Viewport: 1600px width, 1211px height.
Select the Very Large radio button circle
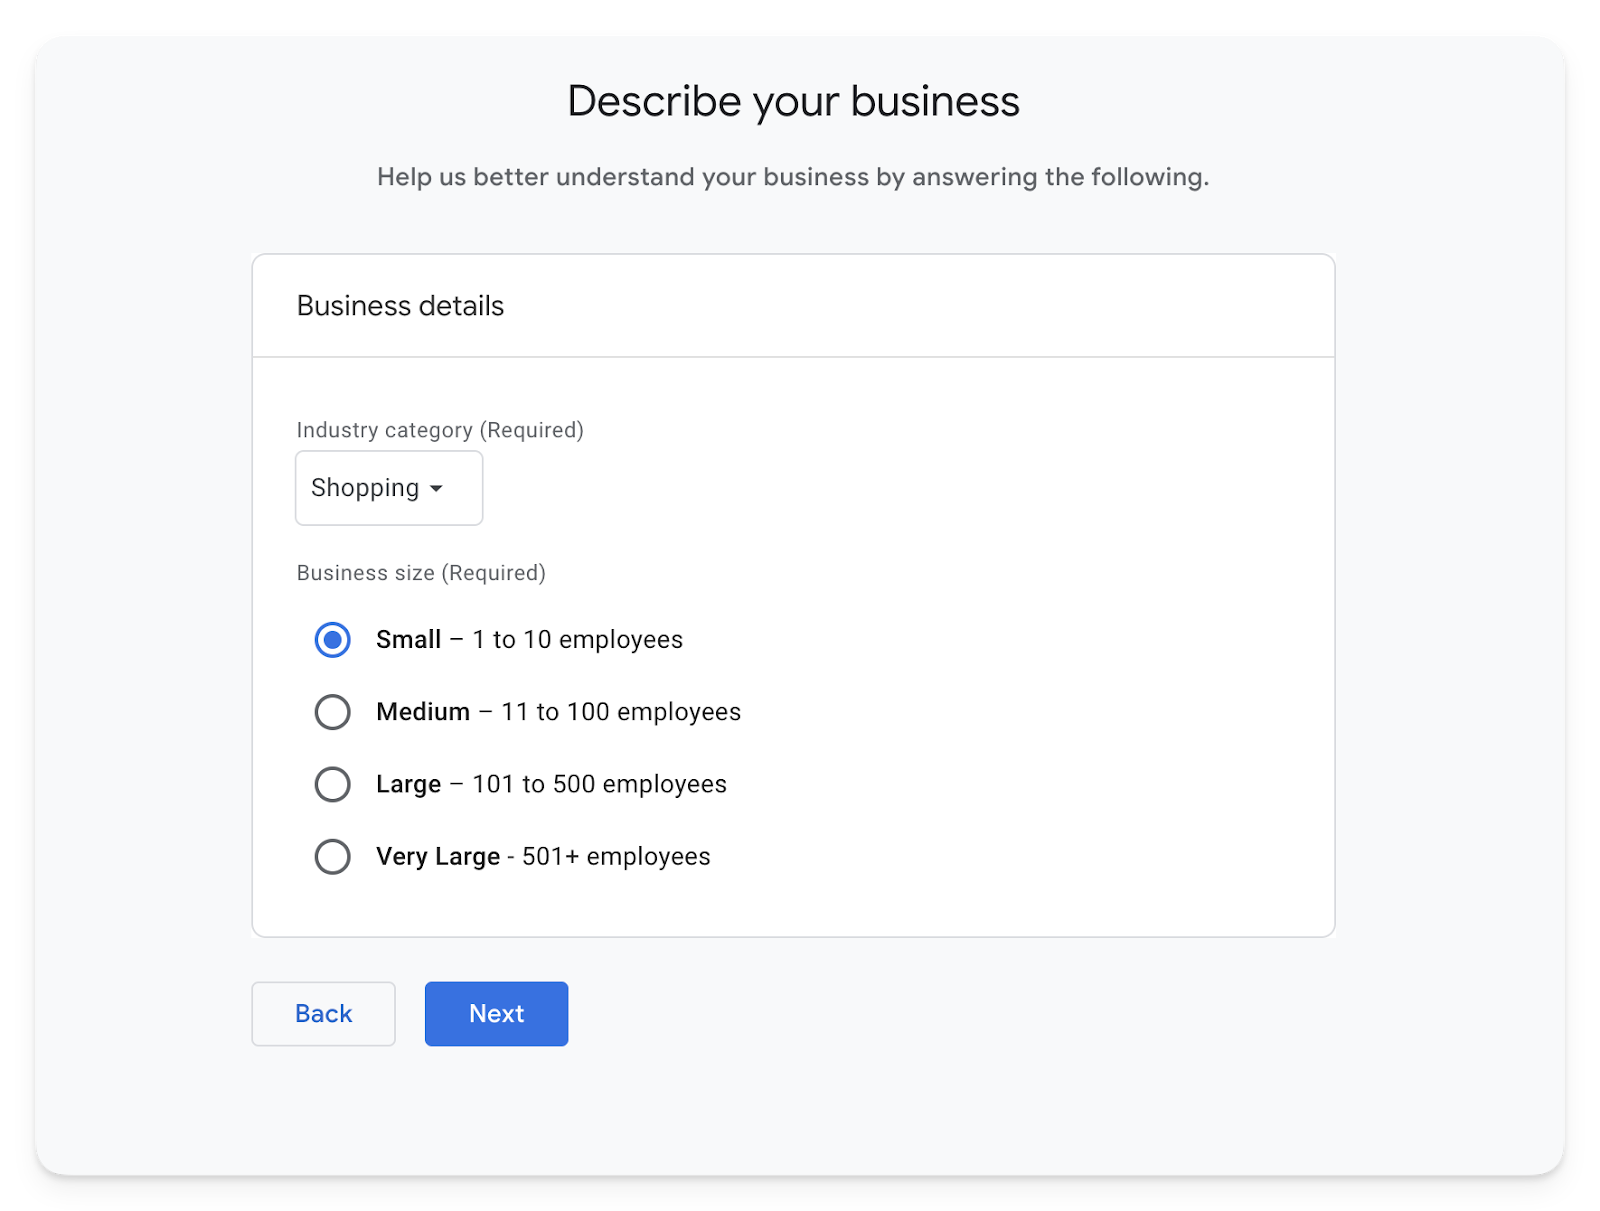(x=332, y=857)
